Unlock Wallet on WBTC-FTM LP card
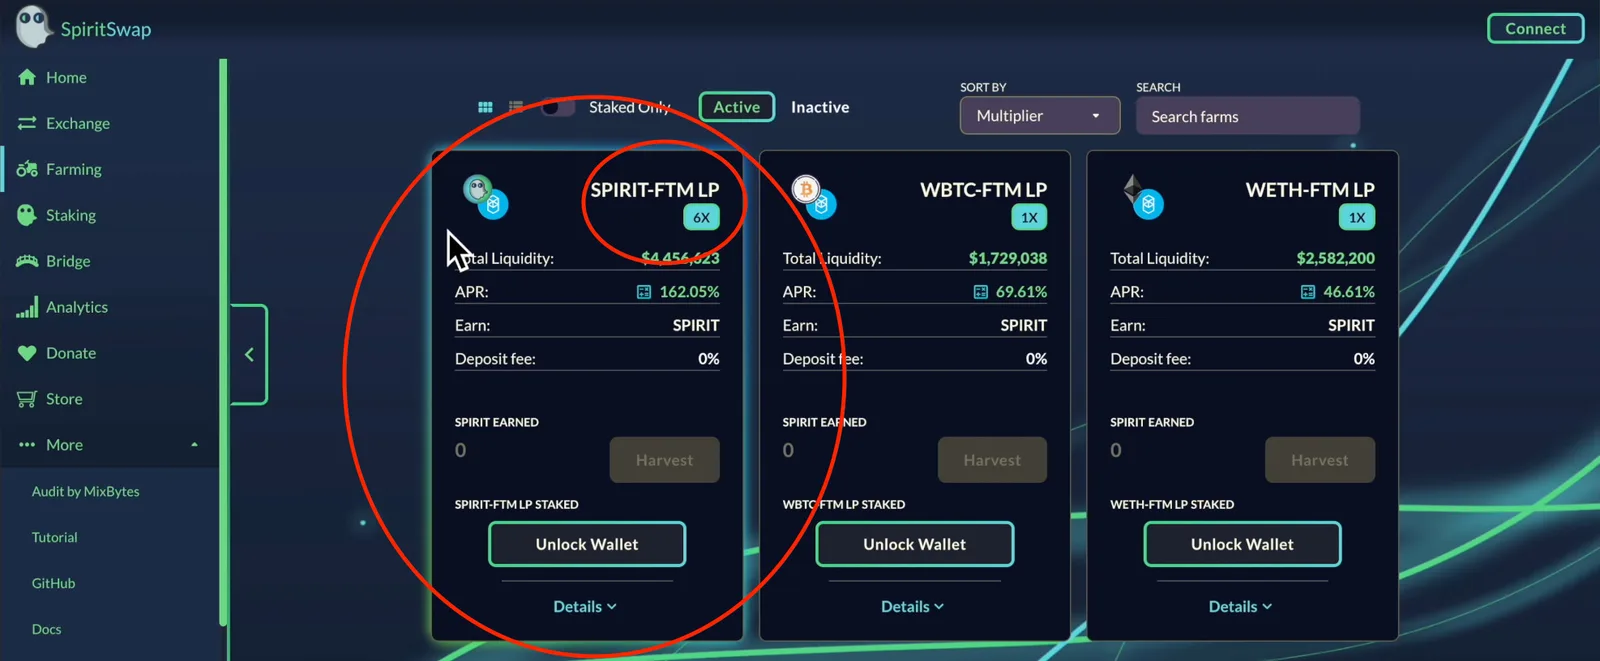The image size is (1600, 661). (x=915, y=544)
